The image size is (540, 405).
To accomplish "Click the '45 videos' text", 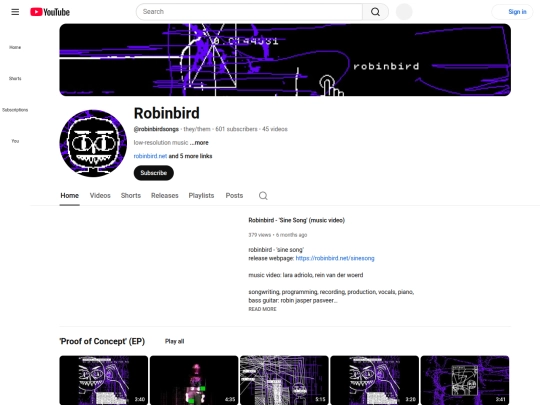I will click(275, 129).
